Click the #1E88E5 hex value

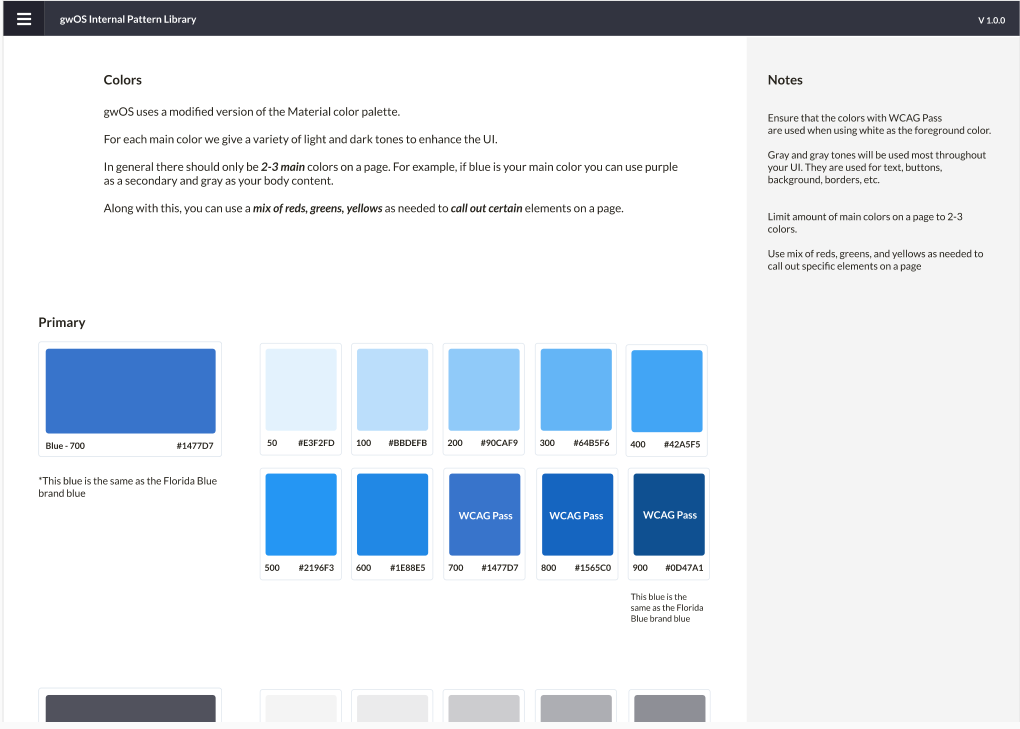click(x=408, y=568)
